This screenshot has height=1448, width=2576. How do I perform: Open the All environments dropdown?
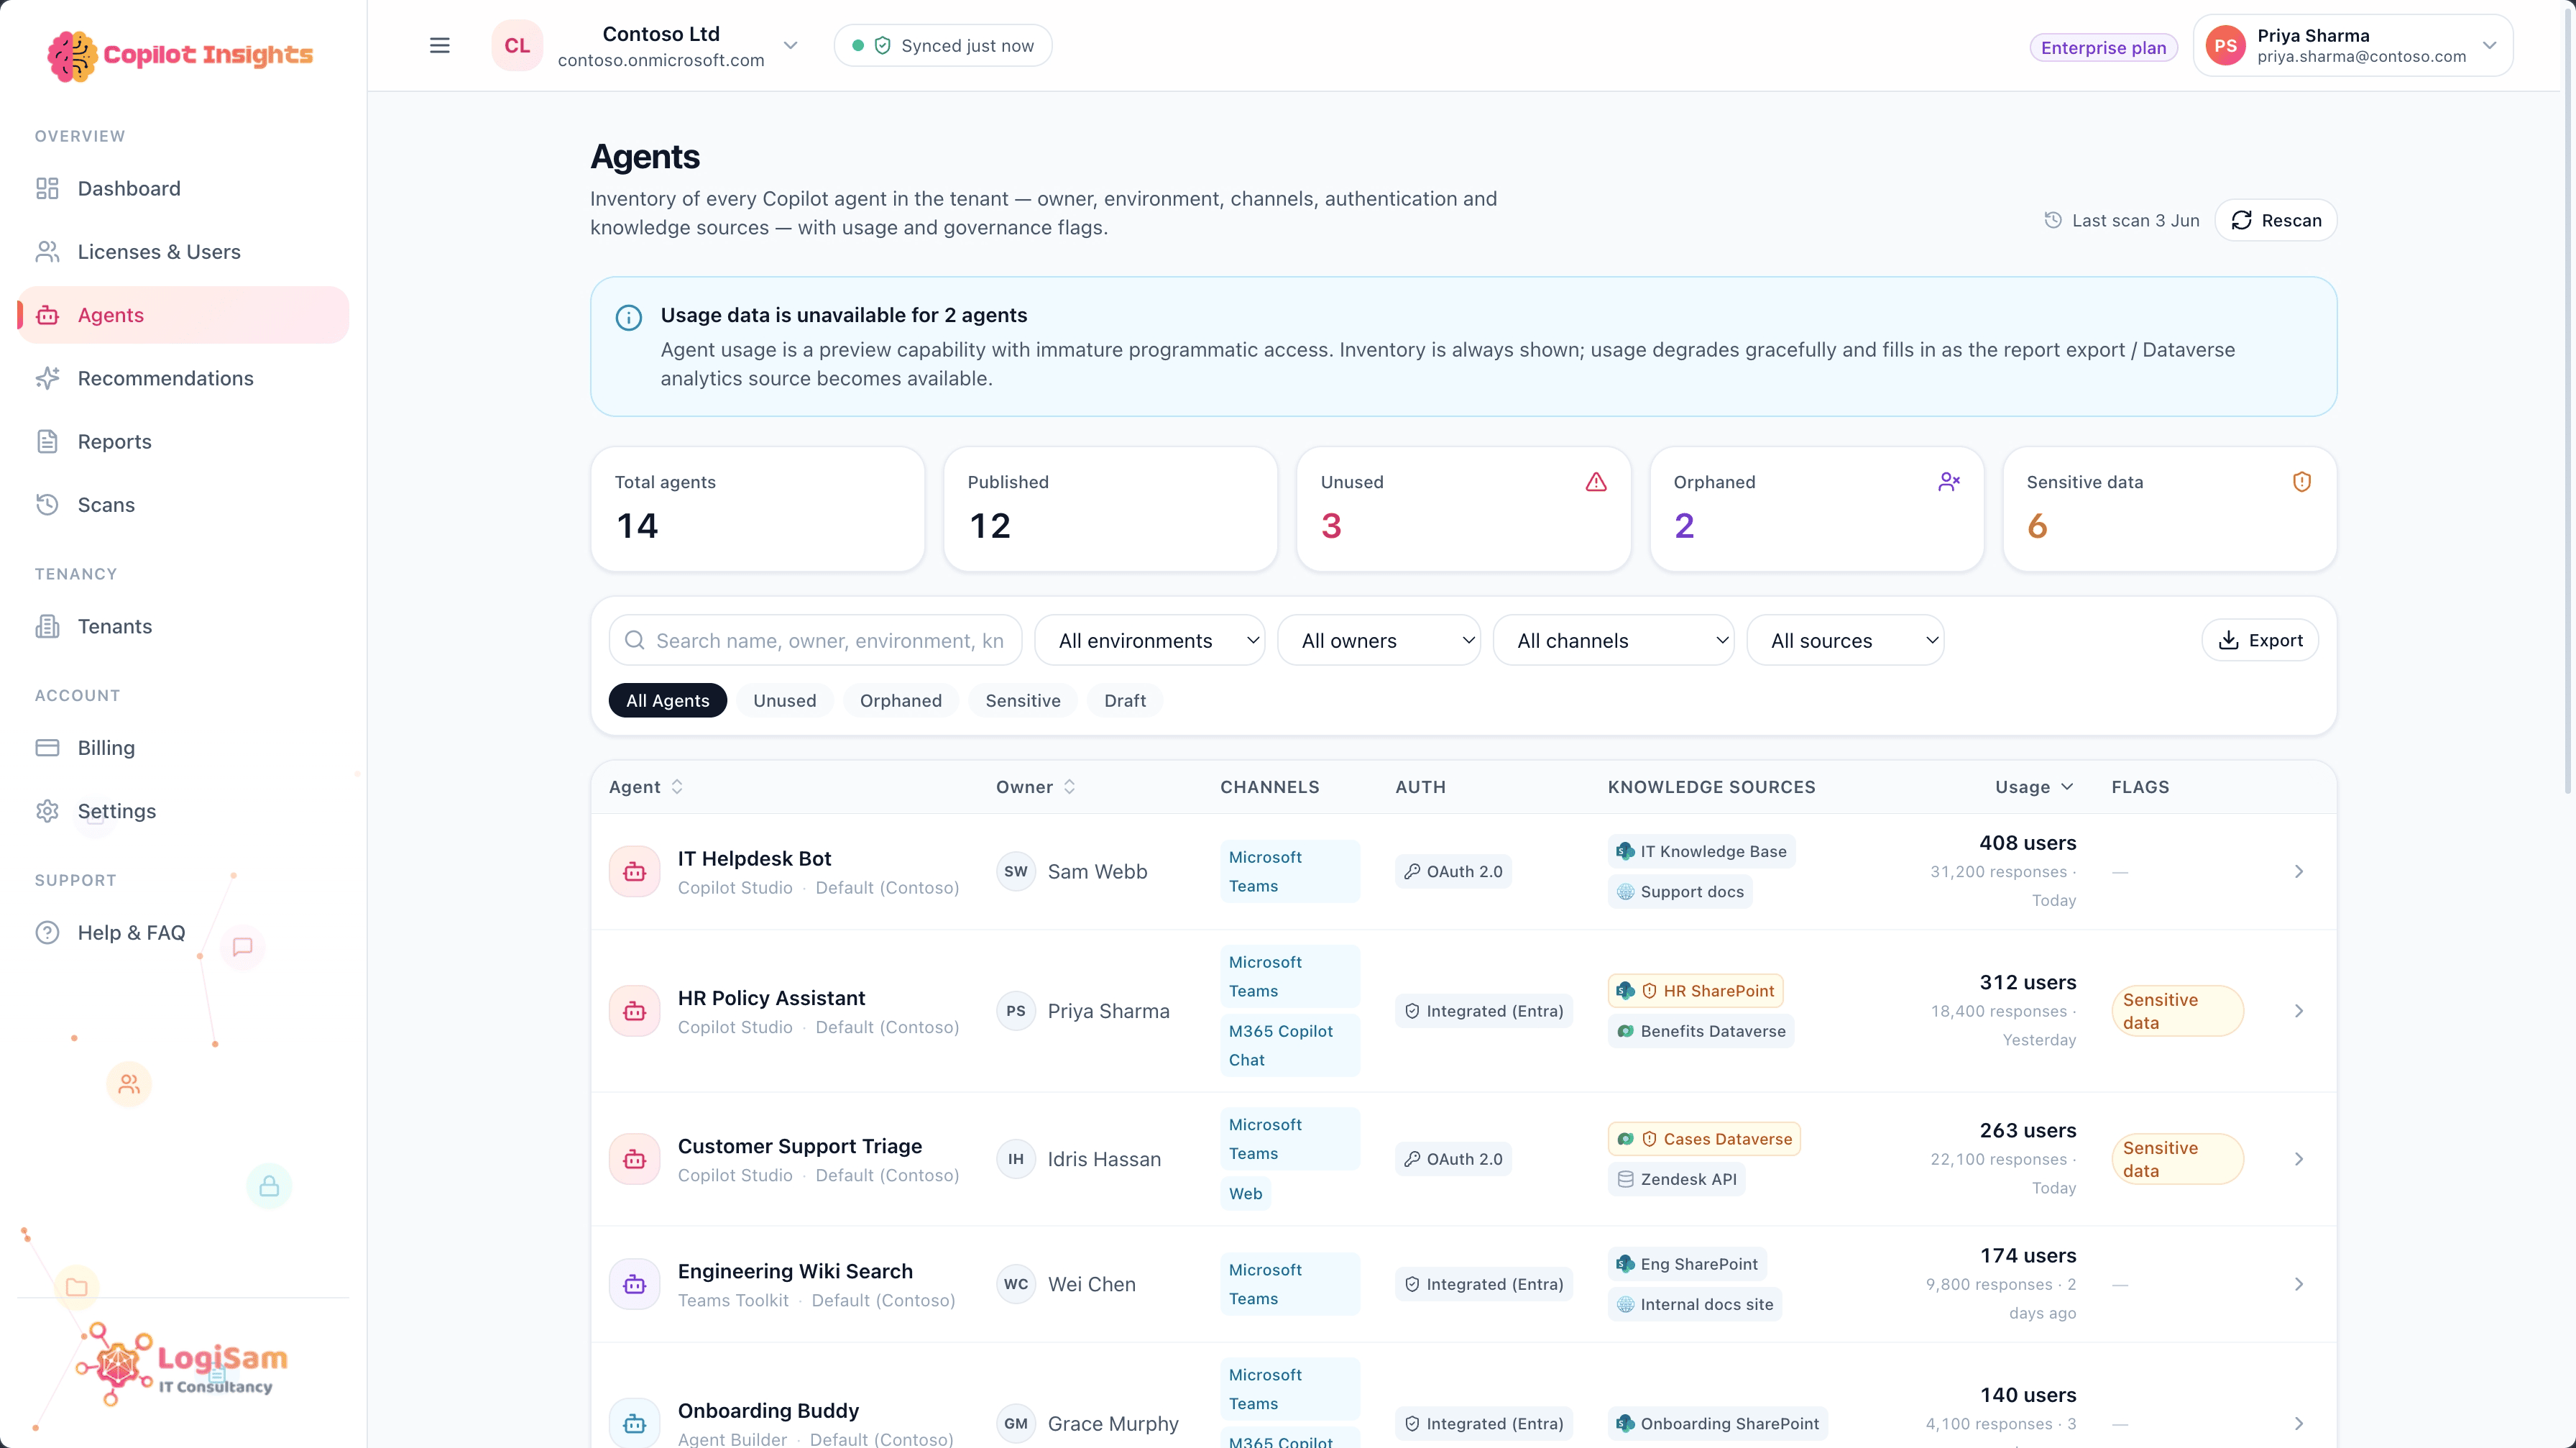point(1149,640)
